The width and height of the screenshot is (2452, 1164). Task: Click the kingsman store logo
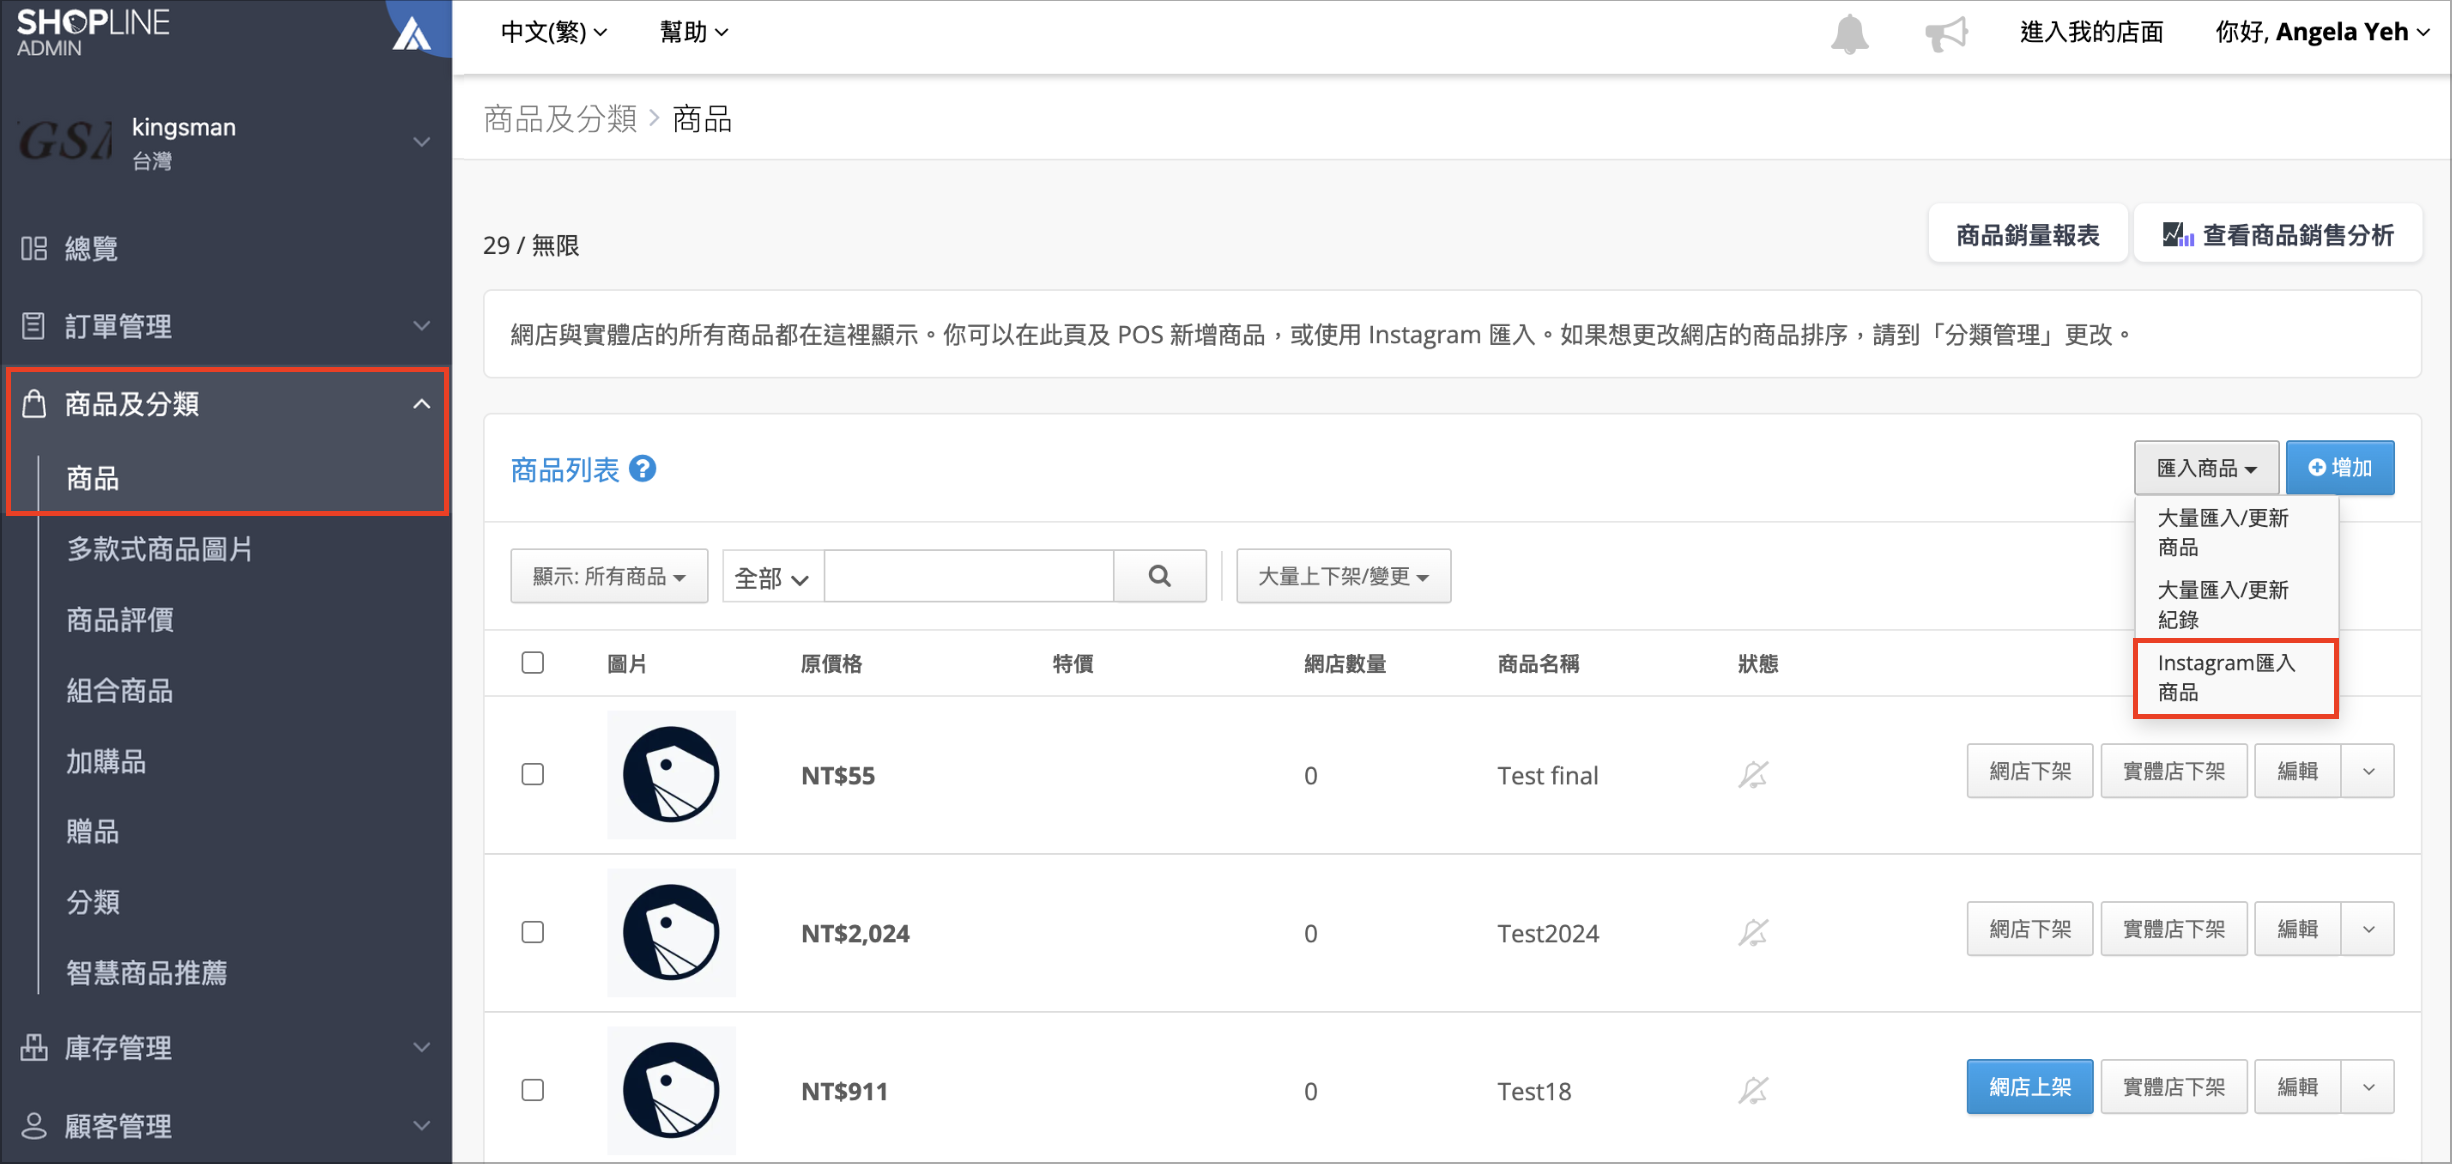click(x=64, y=141)
